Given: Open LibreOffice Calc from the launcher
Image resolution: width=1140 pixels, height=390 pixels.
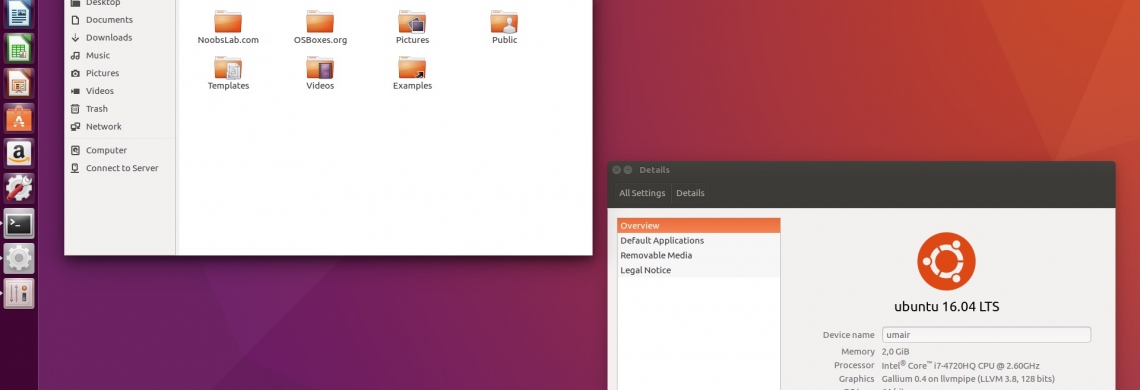Looking at the screenshot, I should coord(19,49).
